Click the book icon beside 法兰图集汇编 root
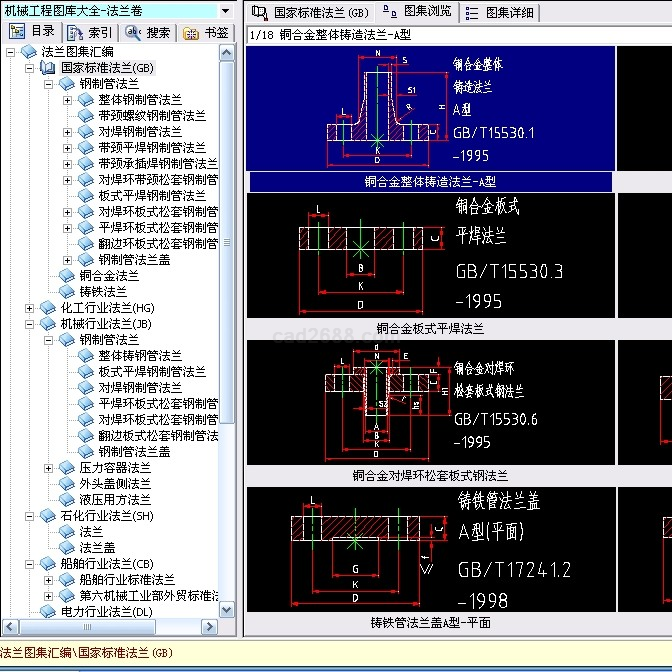The width and height of the screenshot is (672, 672). click(x=29, y=52)
